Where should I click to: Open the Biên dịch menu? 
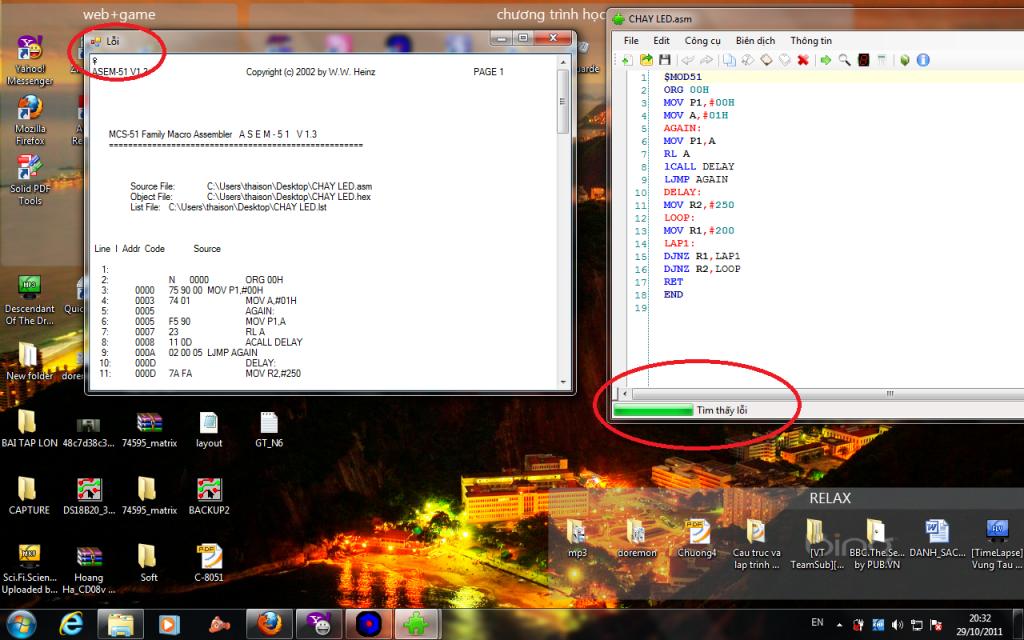(756, 40)
